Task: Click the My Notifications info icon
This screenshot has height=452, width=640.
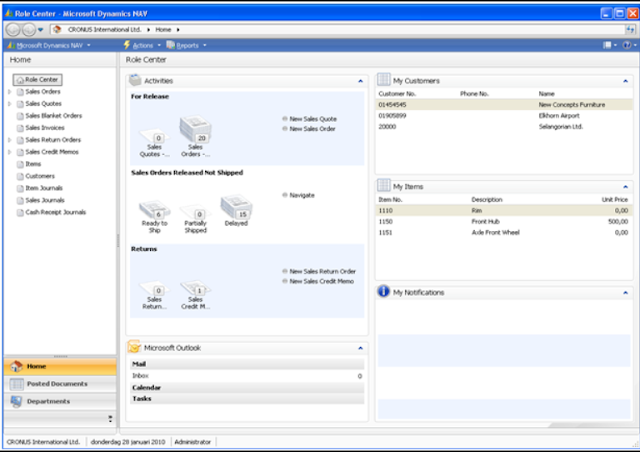Action: (383, 291)
